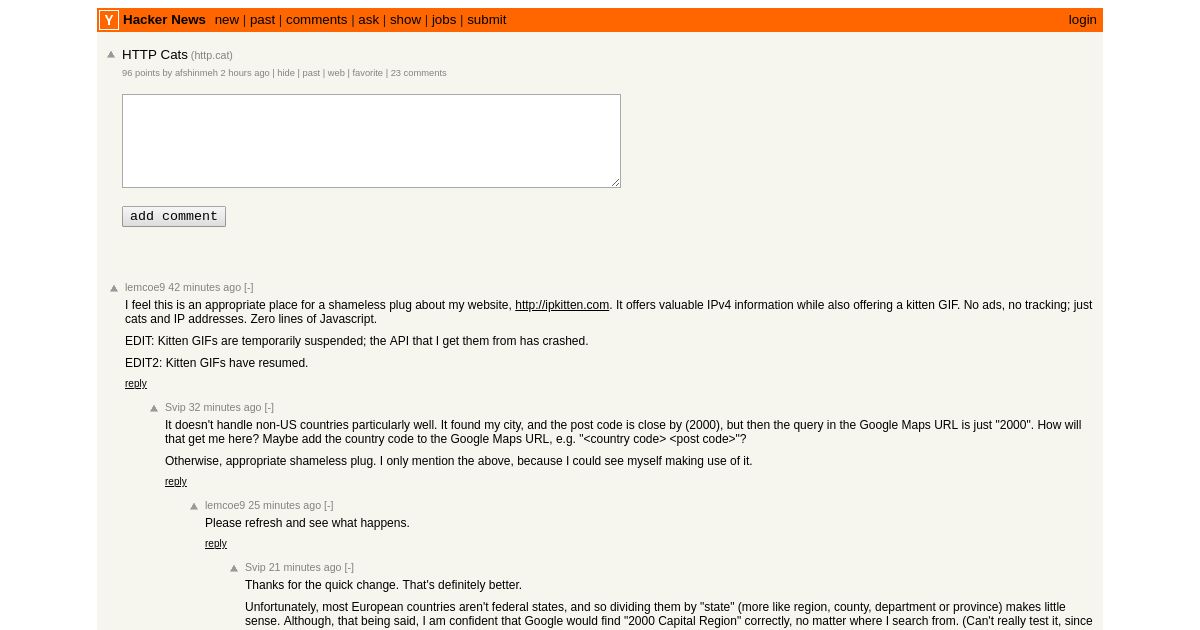Click the login link

1082,20
